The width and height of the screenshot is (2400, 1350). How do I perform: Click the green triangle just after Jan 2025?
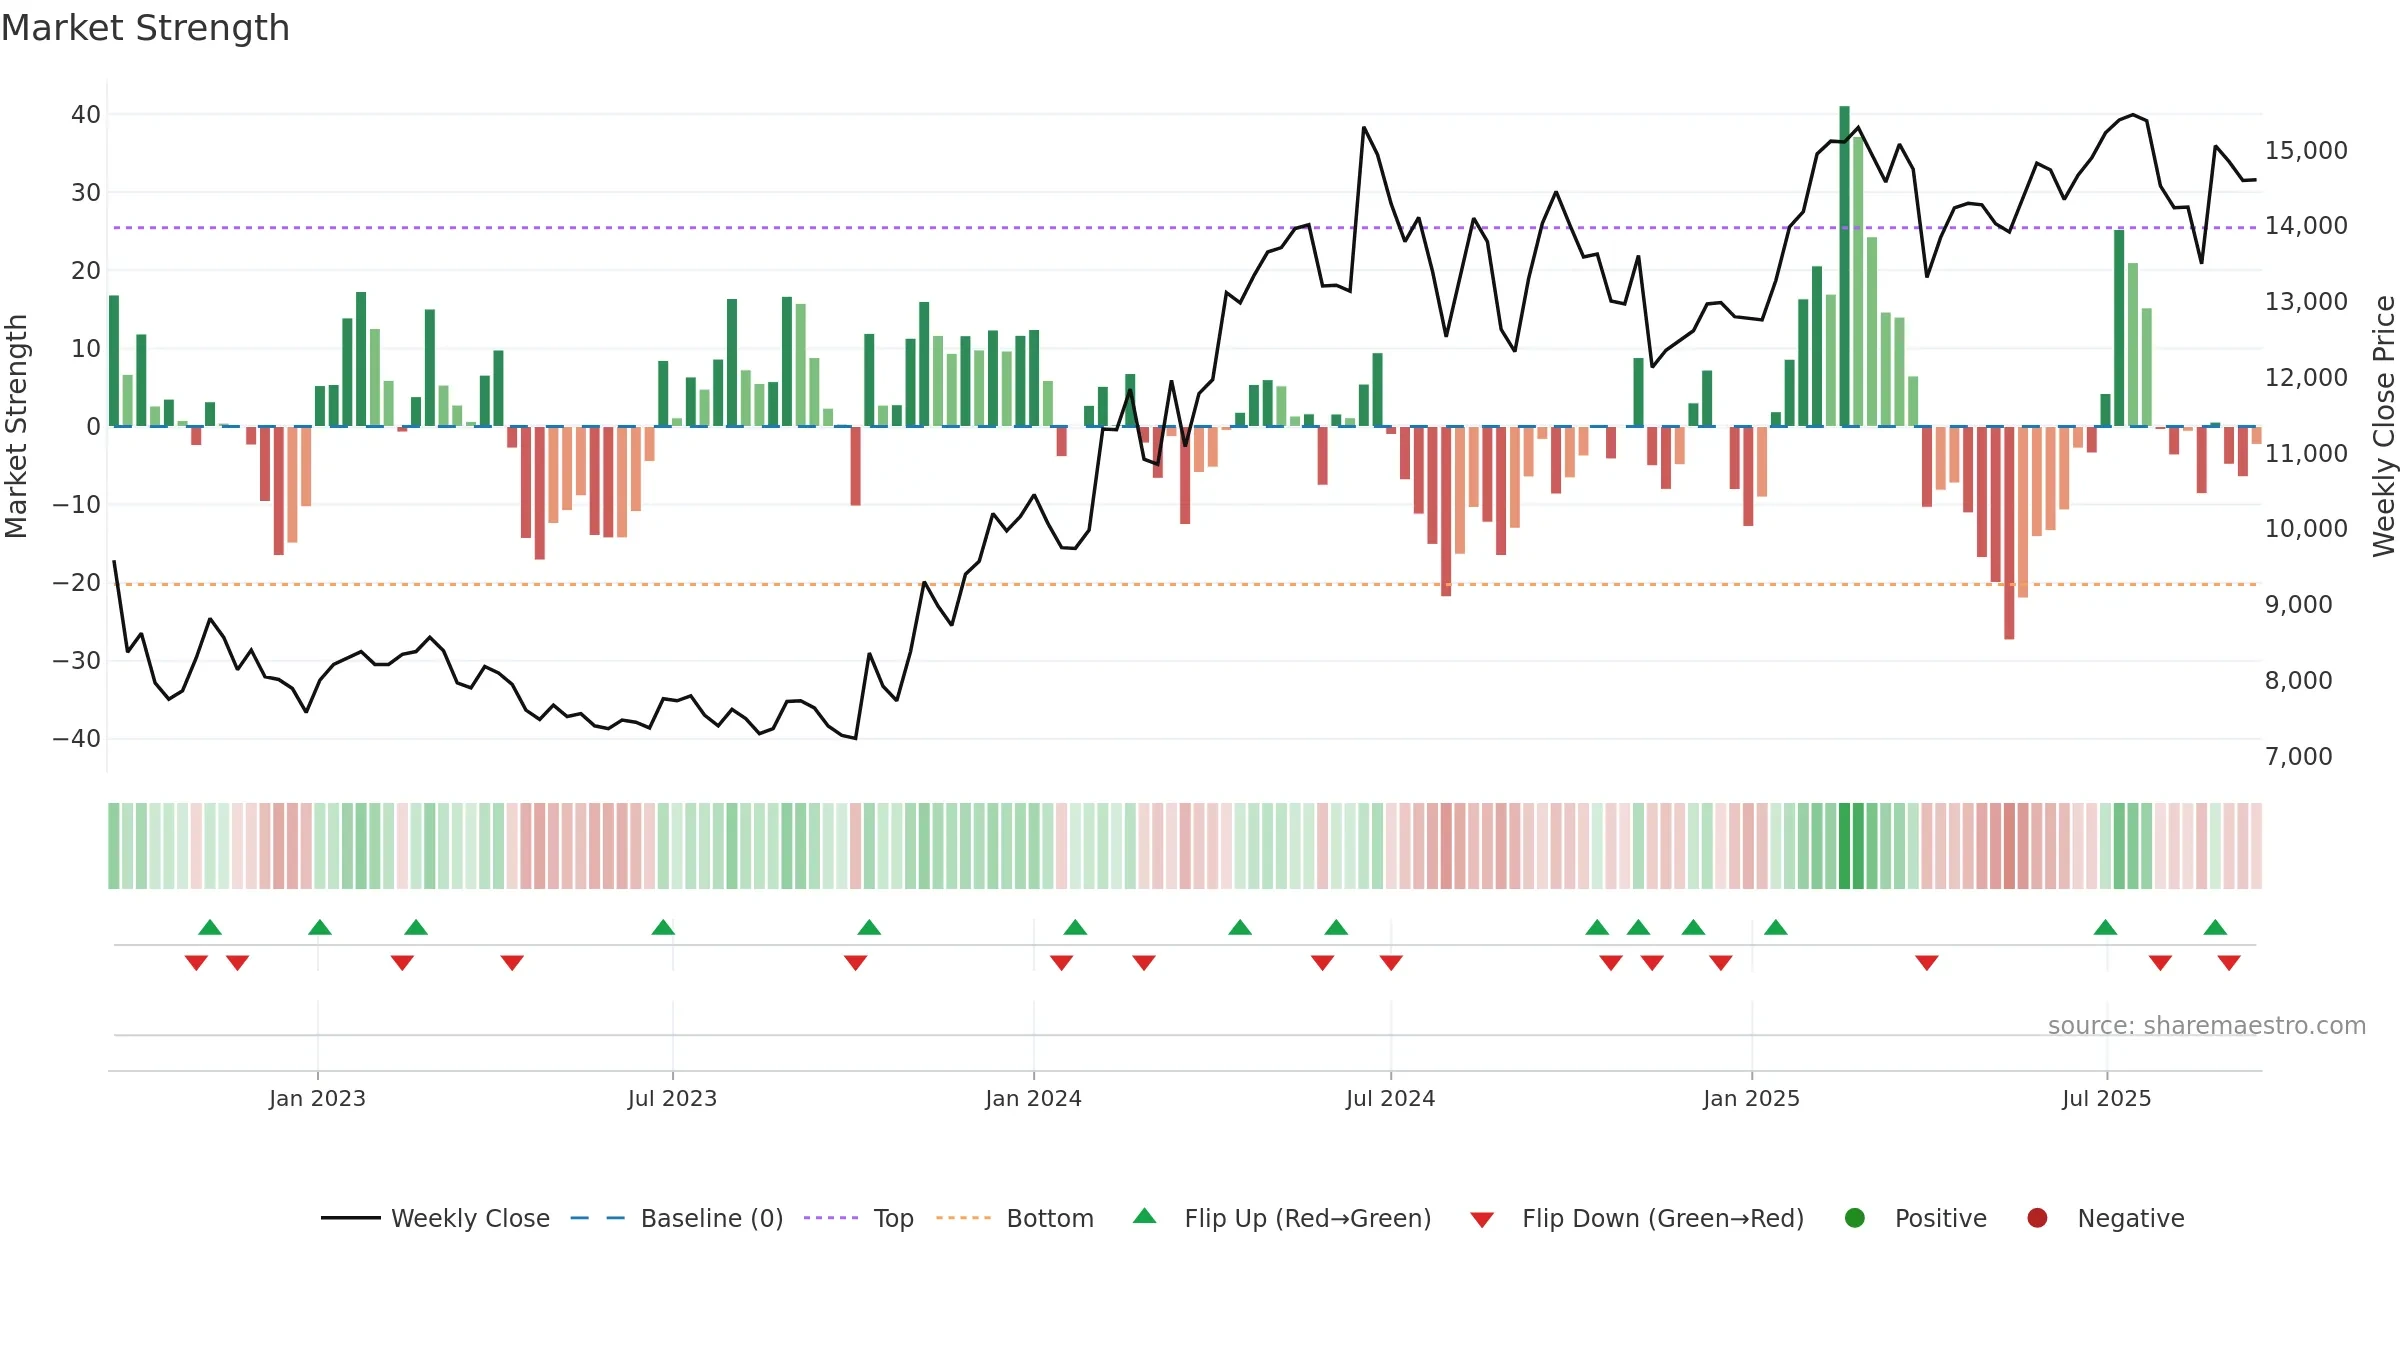click(1776, 927)
